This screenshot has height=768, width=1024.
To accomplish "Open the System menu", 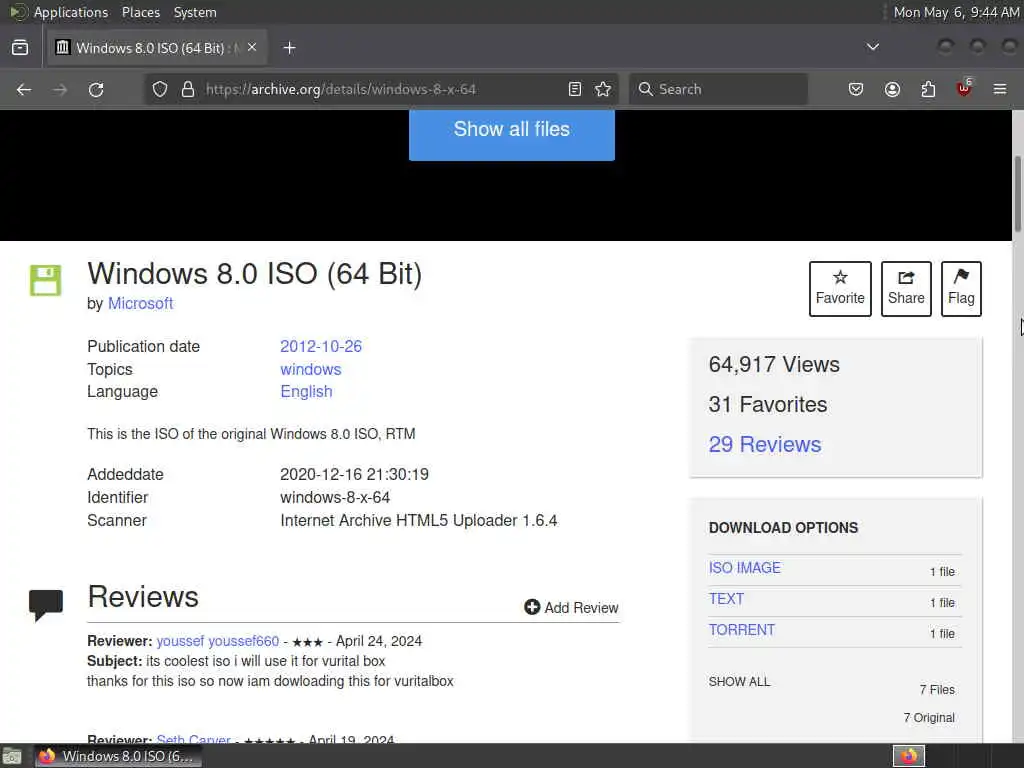I will point(195,12).
